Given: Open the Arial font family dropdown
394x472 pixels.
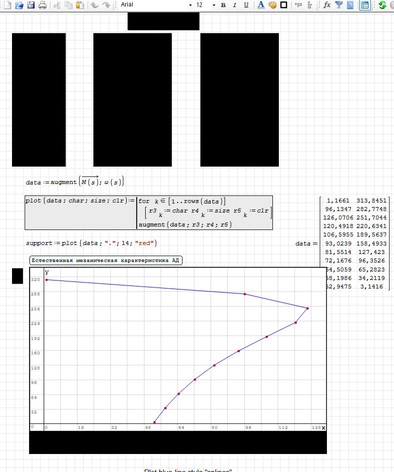Looking at the screenshot, I should (x=156, y=5).
